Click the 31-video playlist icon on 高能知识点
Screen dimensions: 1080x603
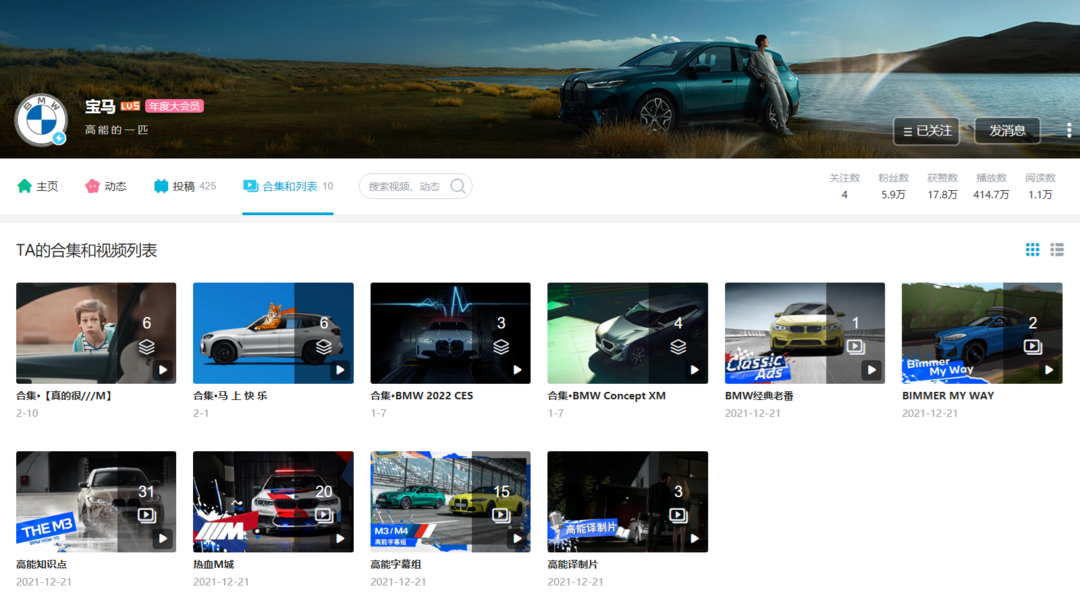click(146, 515)
